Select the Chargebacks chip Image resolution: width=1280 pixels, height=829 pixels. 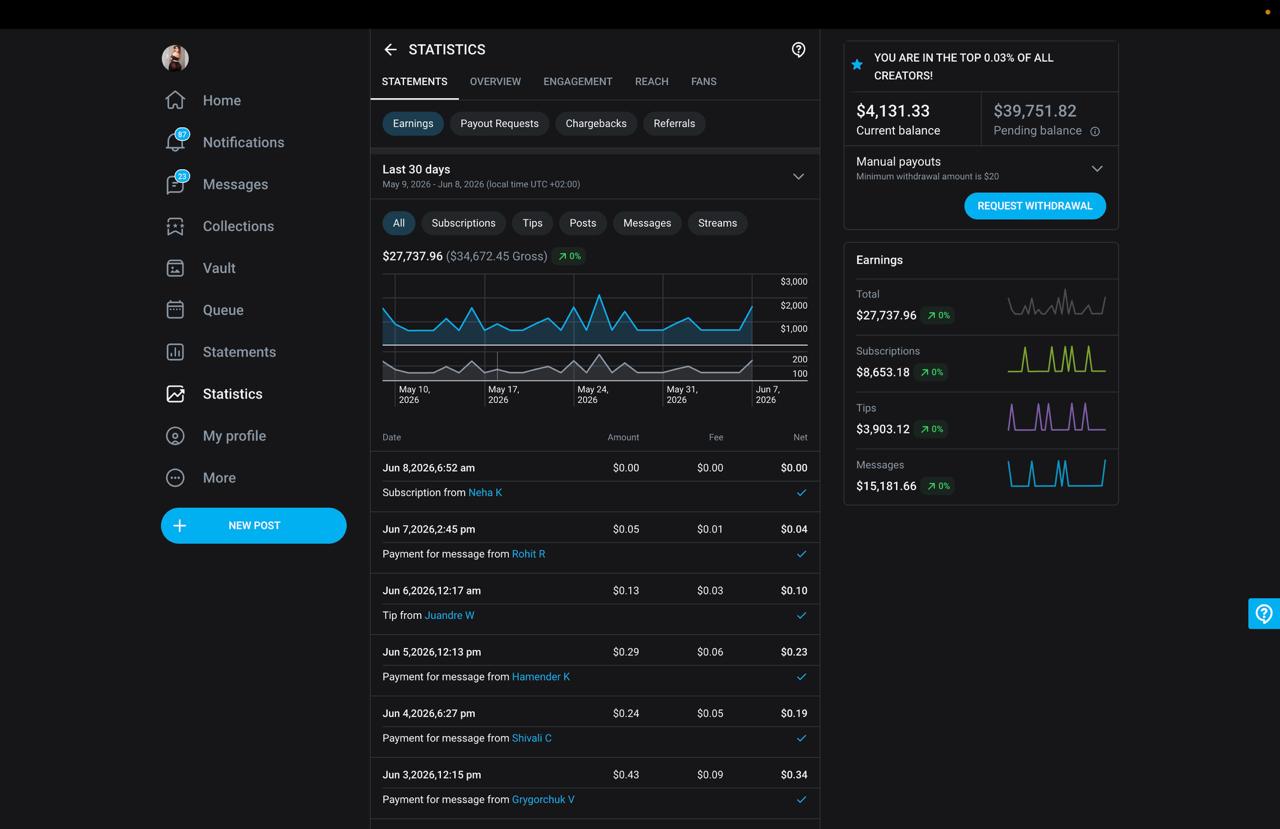[x=596, y=124]
